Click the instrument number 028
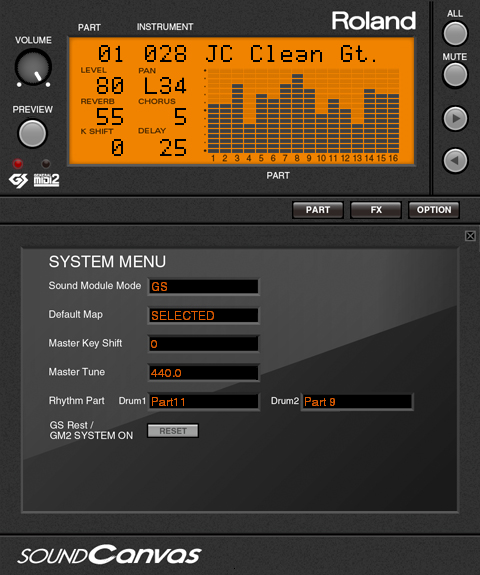This screenshot has width=480, height=575. (165, 54)
